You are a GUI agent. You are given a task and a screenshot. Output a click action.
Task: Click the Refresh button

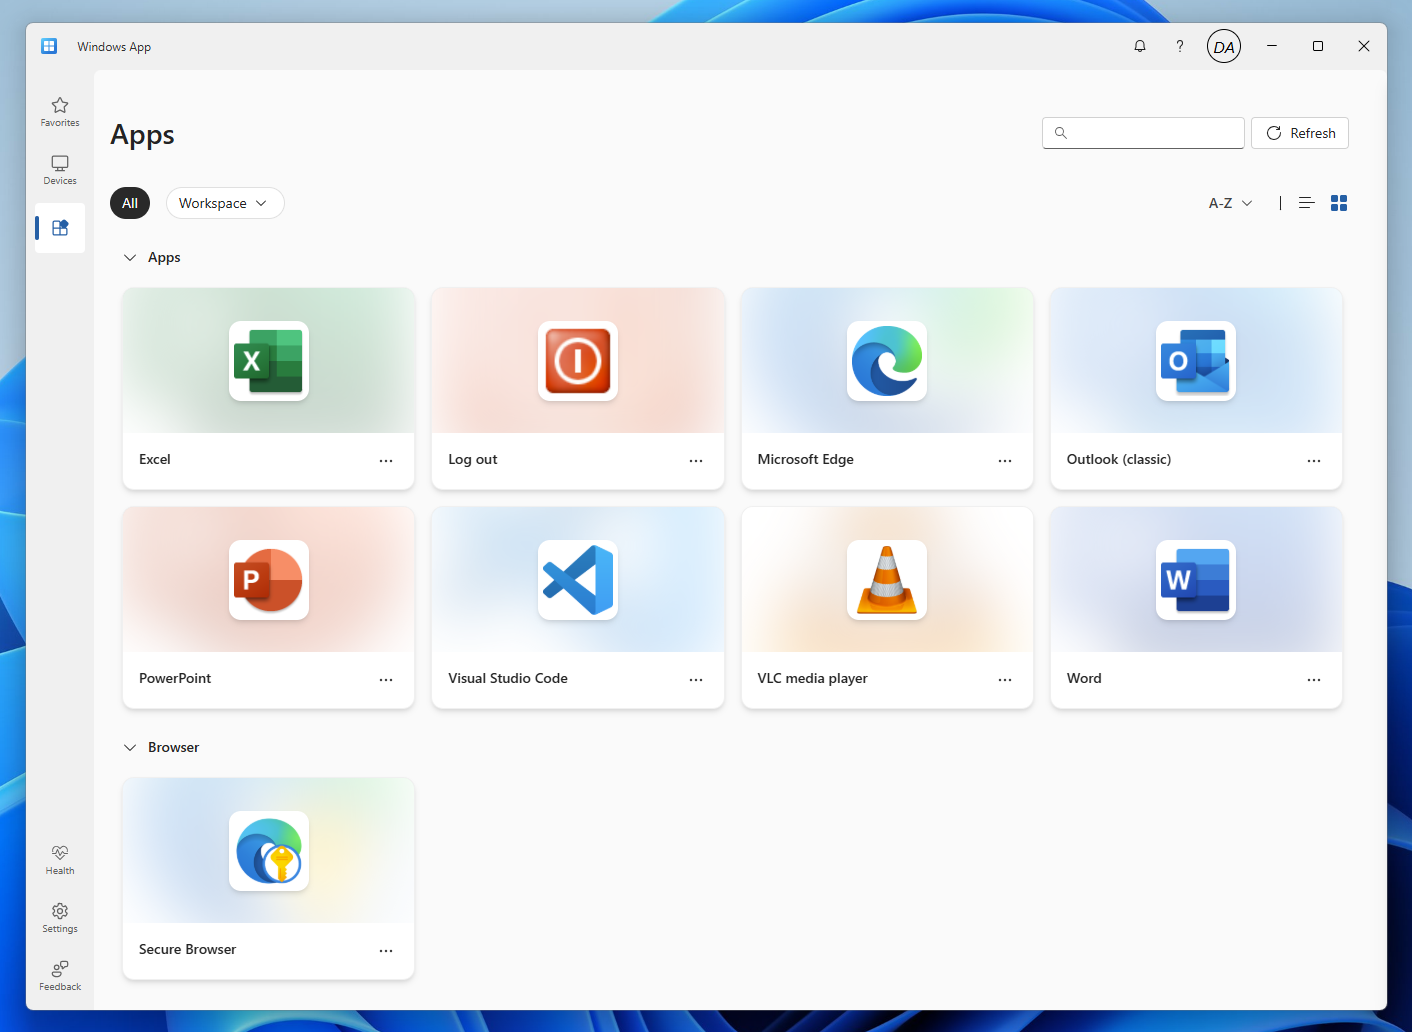(1299, 132)
